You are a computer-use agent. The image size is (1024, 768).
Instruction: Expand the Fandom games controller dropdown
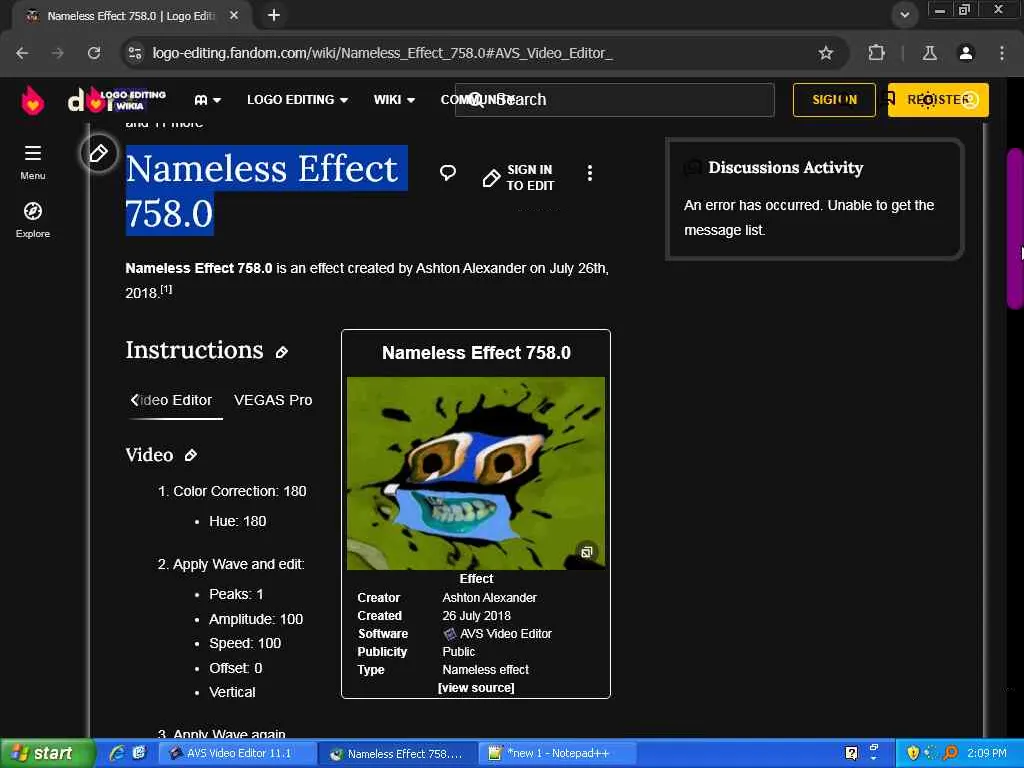pyautogui.click(x=208, y=100)
